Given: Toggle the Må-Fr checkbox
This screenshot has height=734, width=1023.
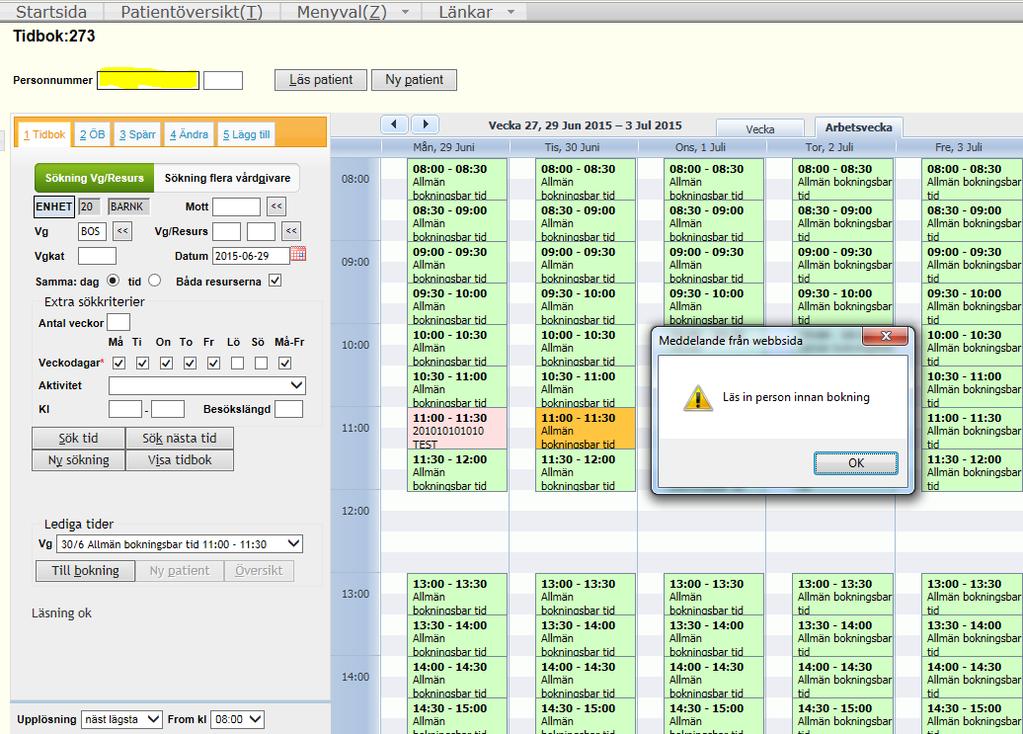Looking at the screenshot, I should point(285,363).
